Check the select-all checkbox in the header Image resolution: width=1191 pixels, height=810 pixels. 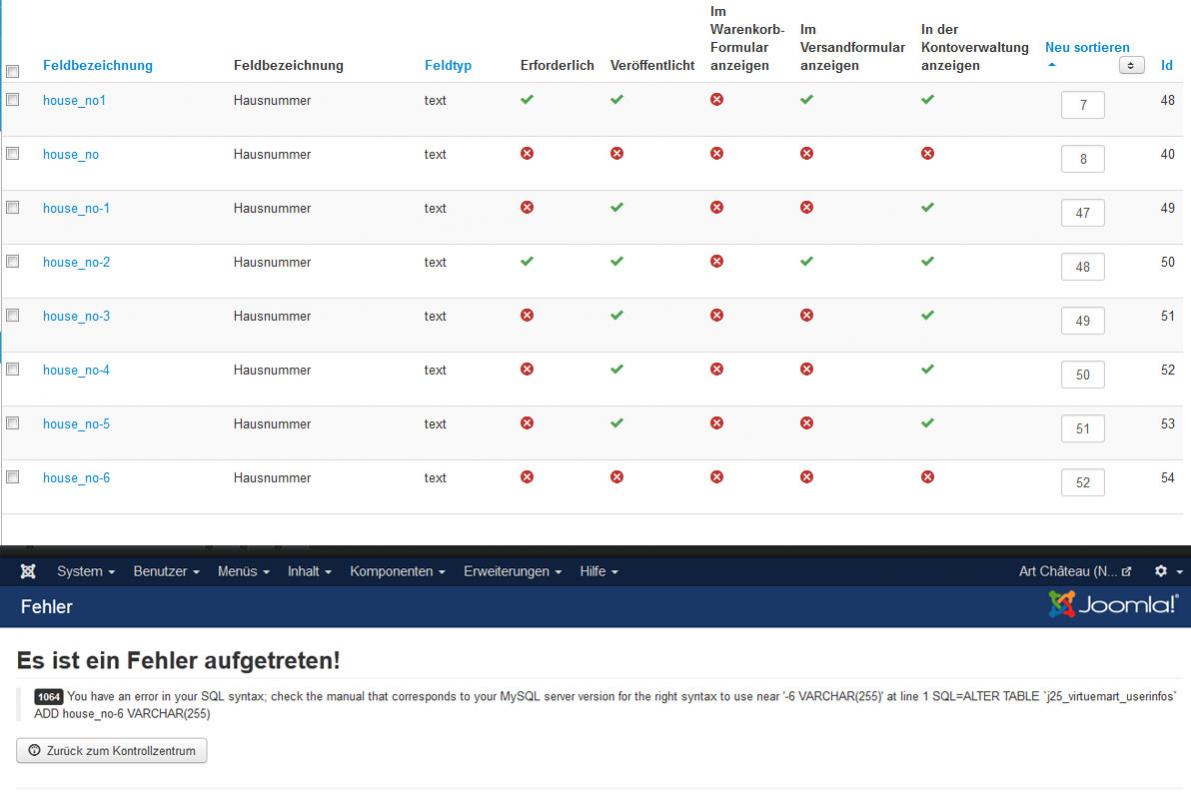[x=13, y=71]
